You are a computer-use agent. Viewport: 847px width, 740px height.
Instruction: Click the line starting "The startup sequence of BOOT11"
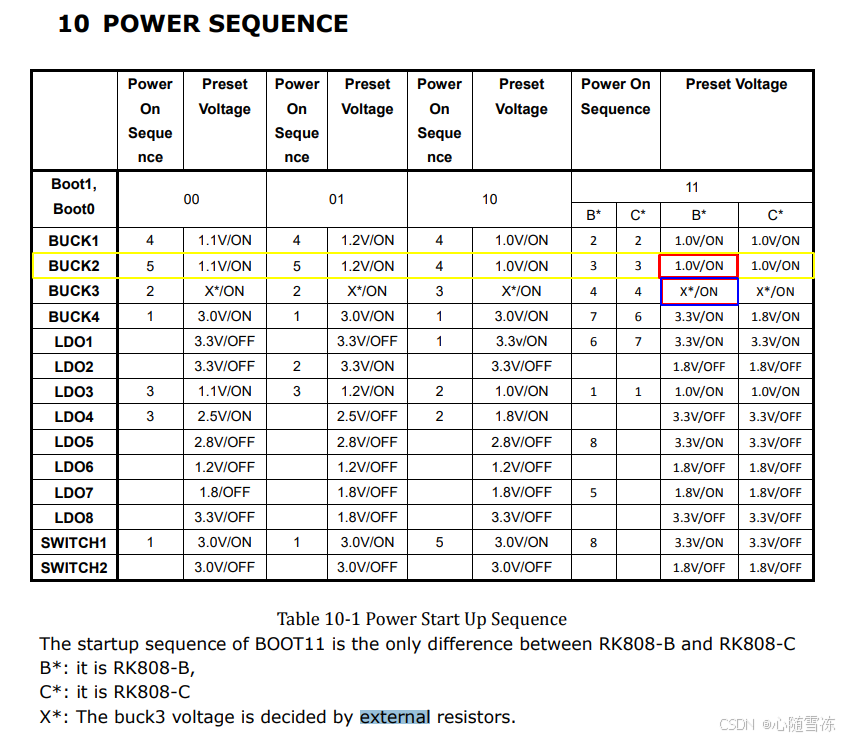417,644
